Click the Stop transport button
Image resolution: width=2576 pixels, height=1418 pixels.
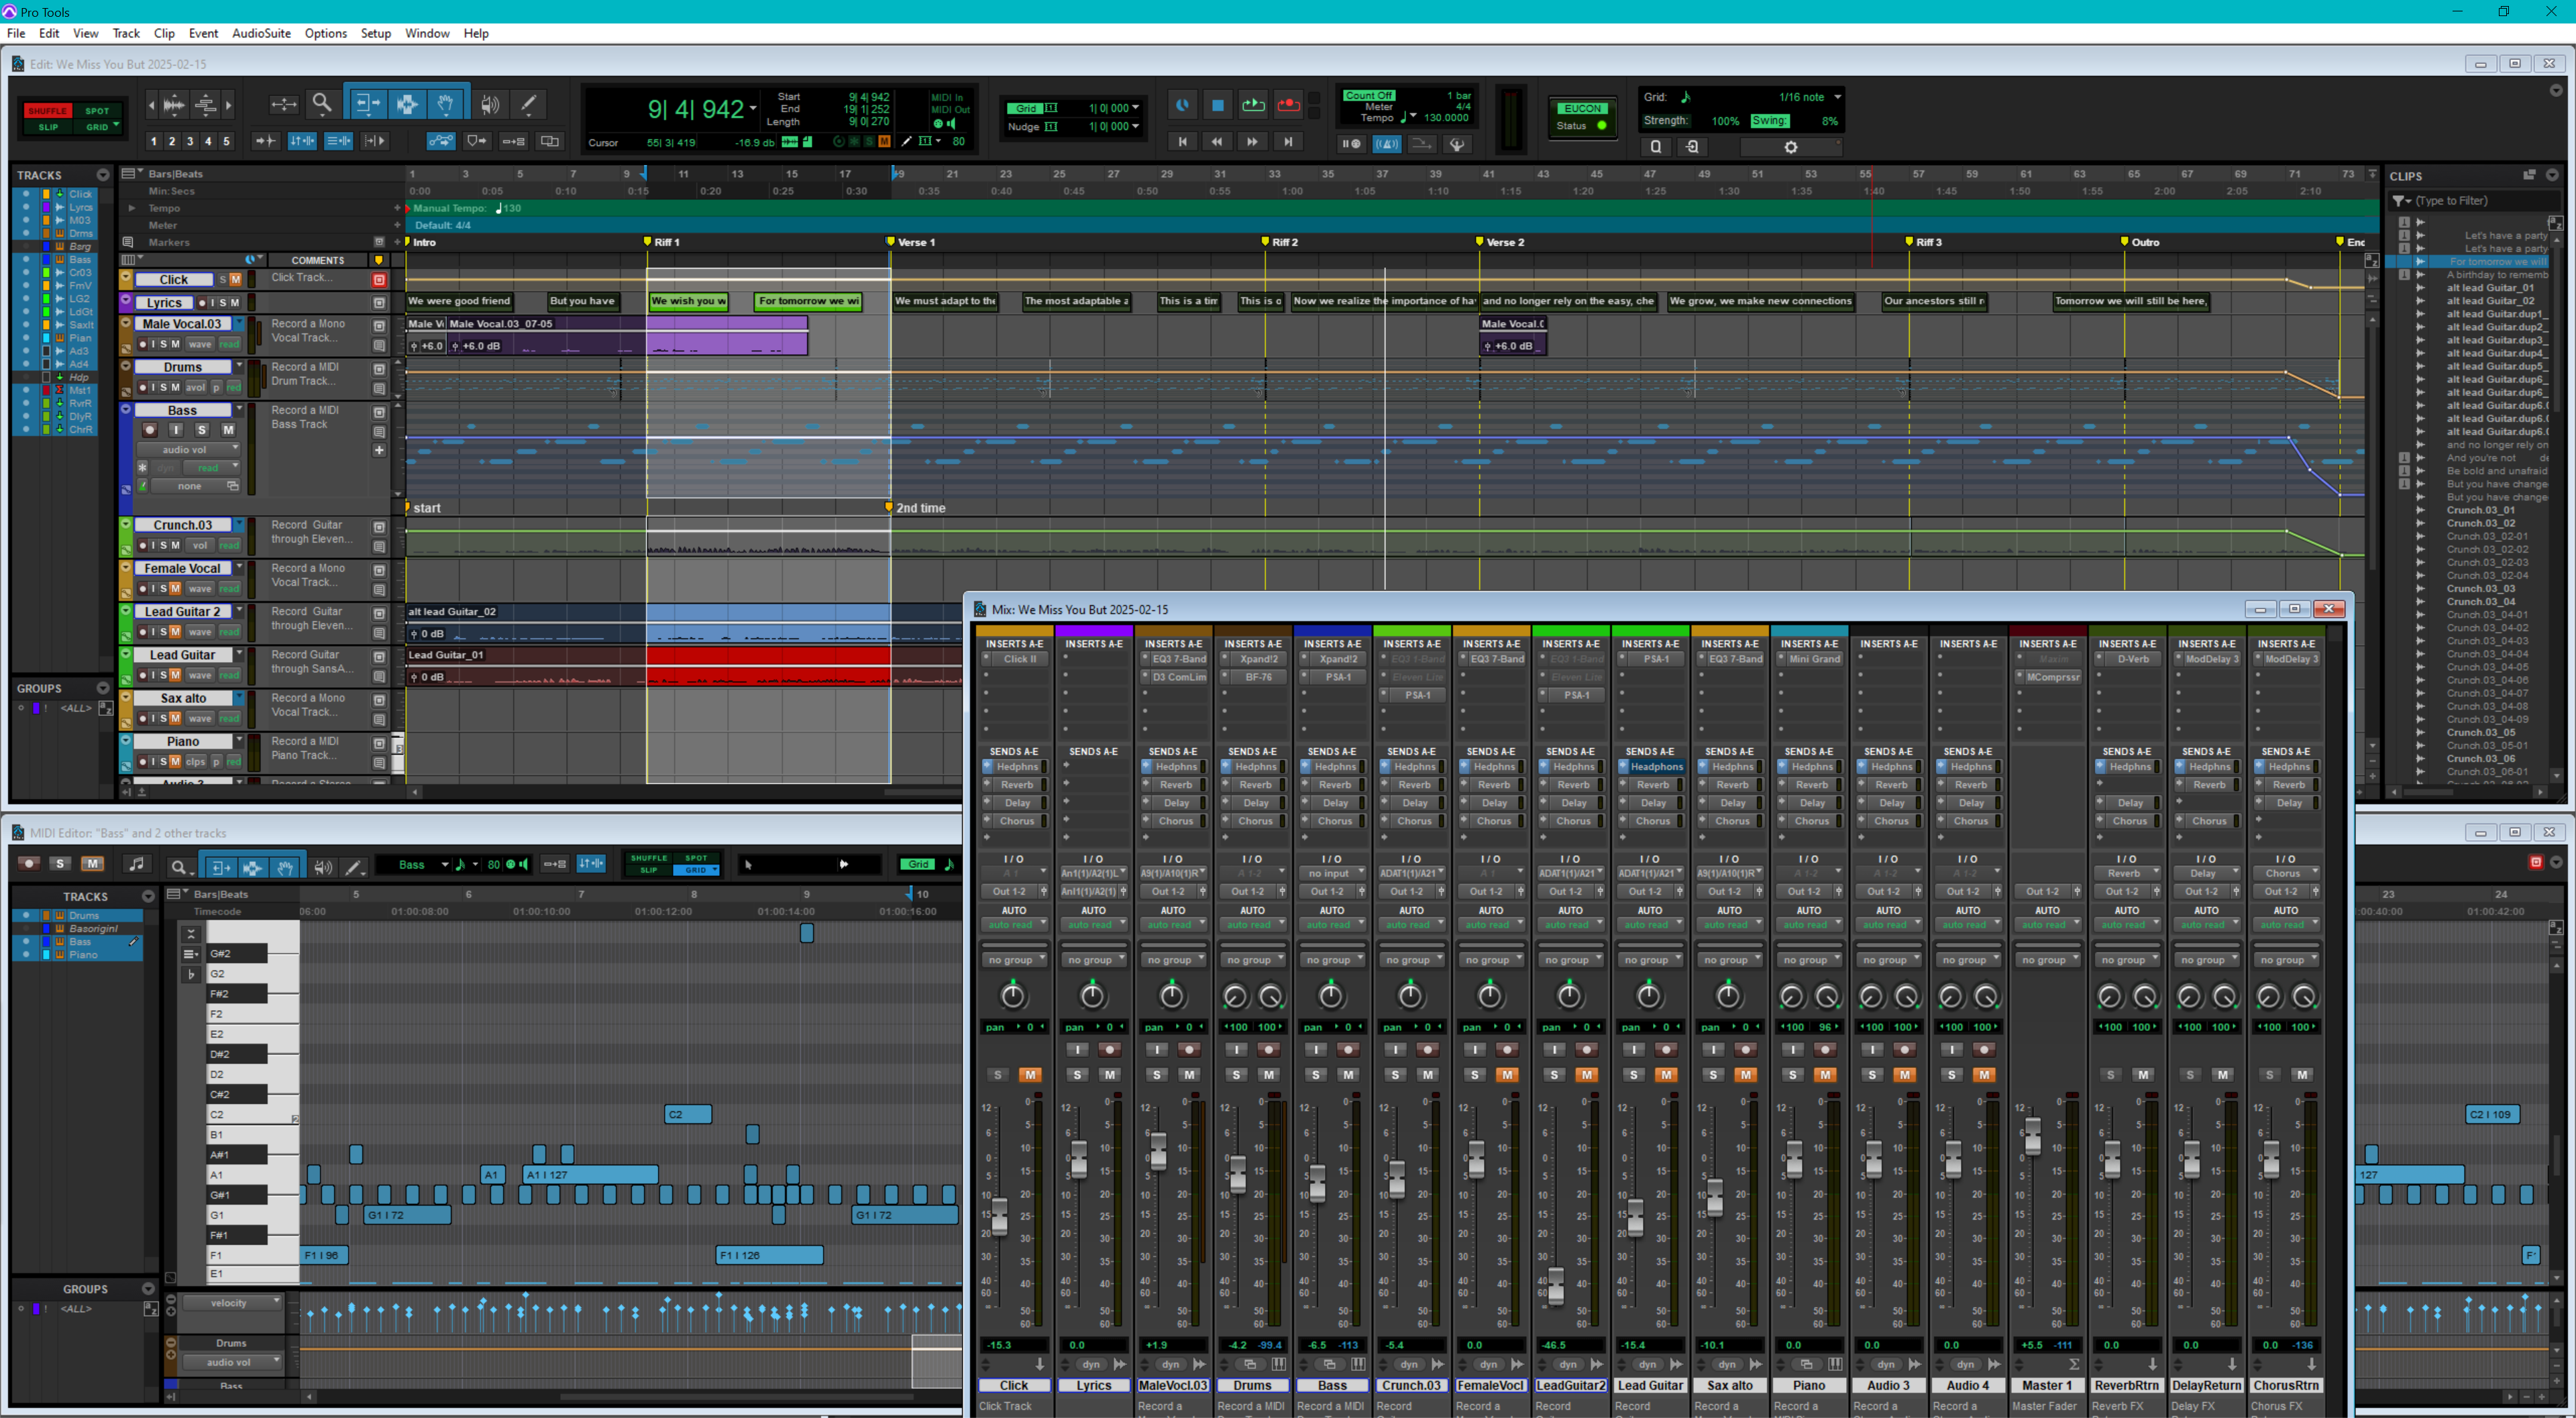(x=1217, y=105)
